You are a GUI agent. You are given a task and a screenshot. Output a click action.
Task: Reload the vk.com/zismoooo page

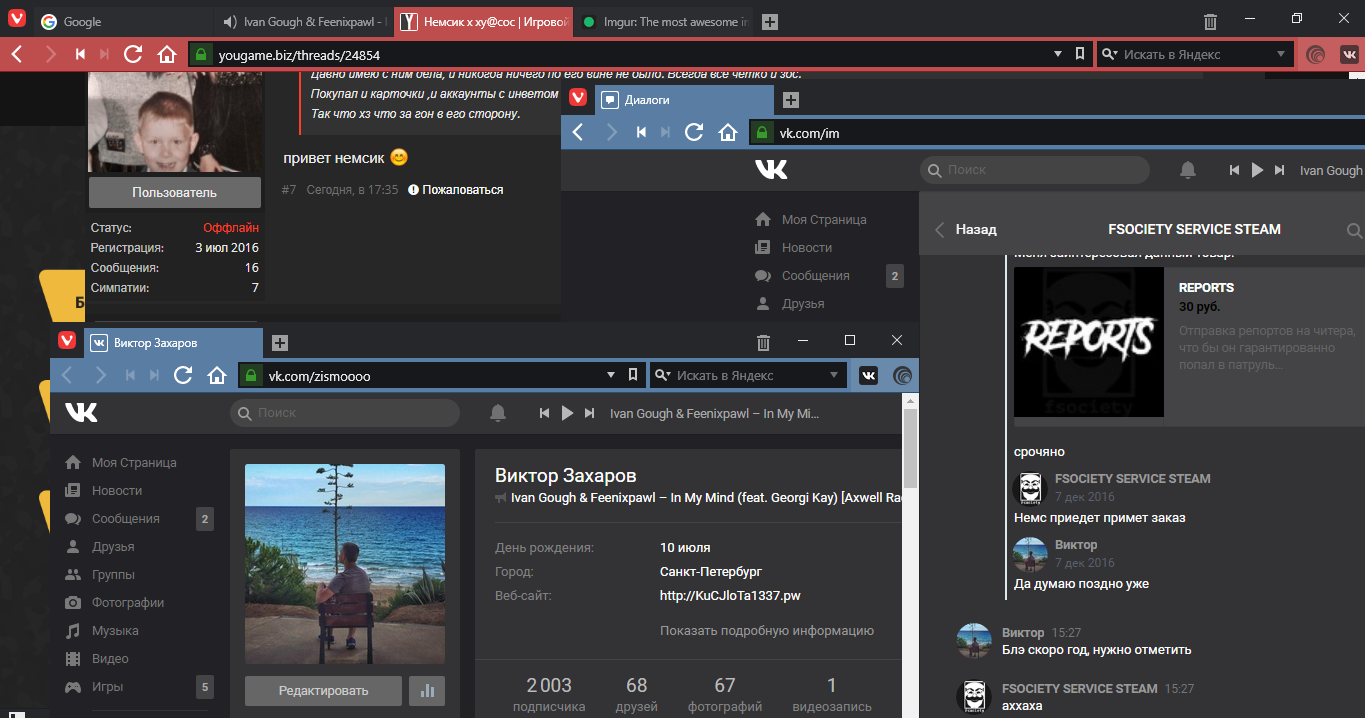(x=183, y=376)
